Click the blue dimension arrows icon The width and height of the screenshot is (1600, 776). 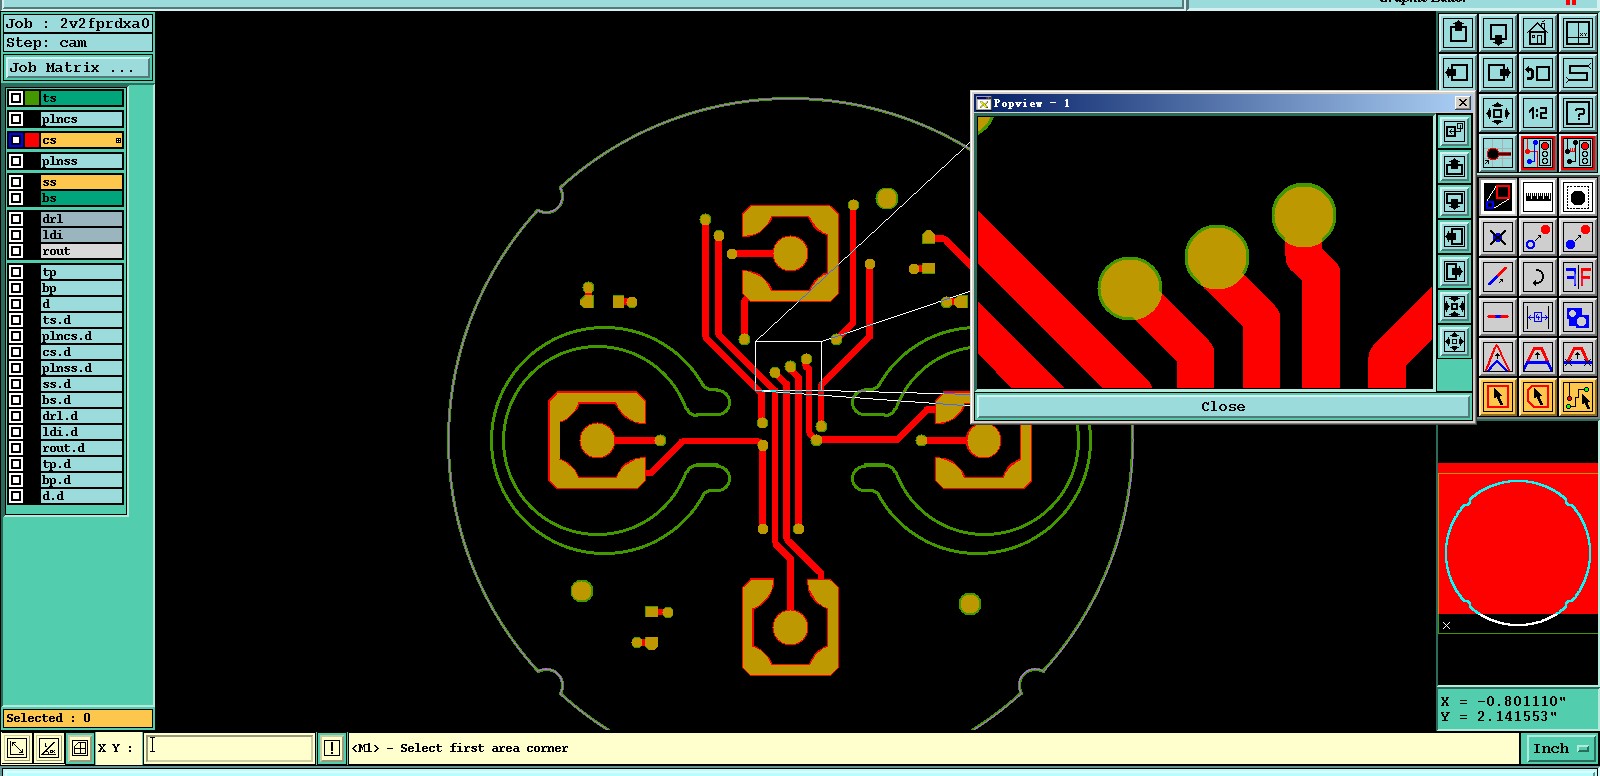coord(1538,317)
